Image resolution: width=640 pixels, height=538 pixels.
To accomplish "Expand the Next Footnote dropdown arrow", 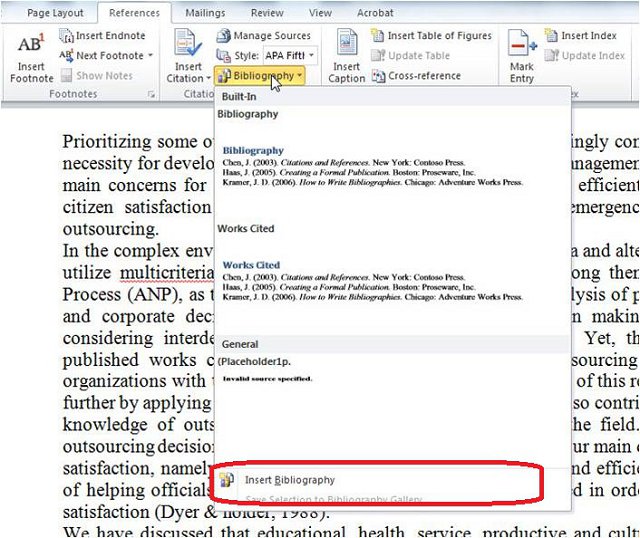I will pos(151,56).
